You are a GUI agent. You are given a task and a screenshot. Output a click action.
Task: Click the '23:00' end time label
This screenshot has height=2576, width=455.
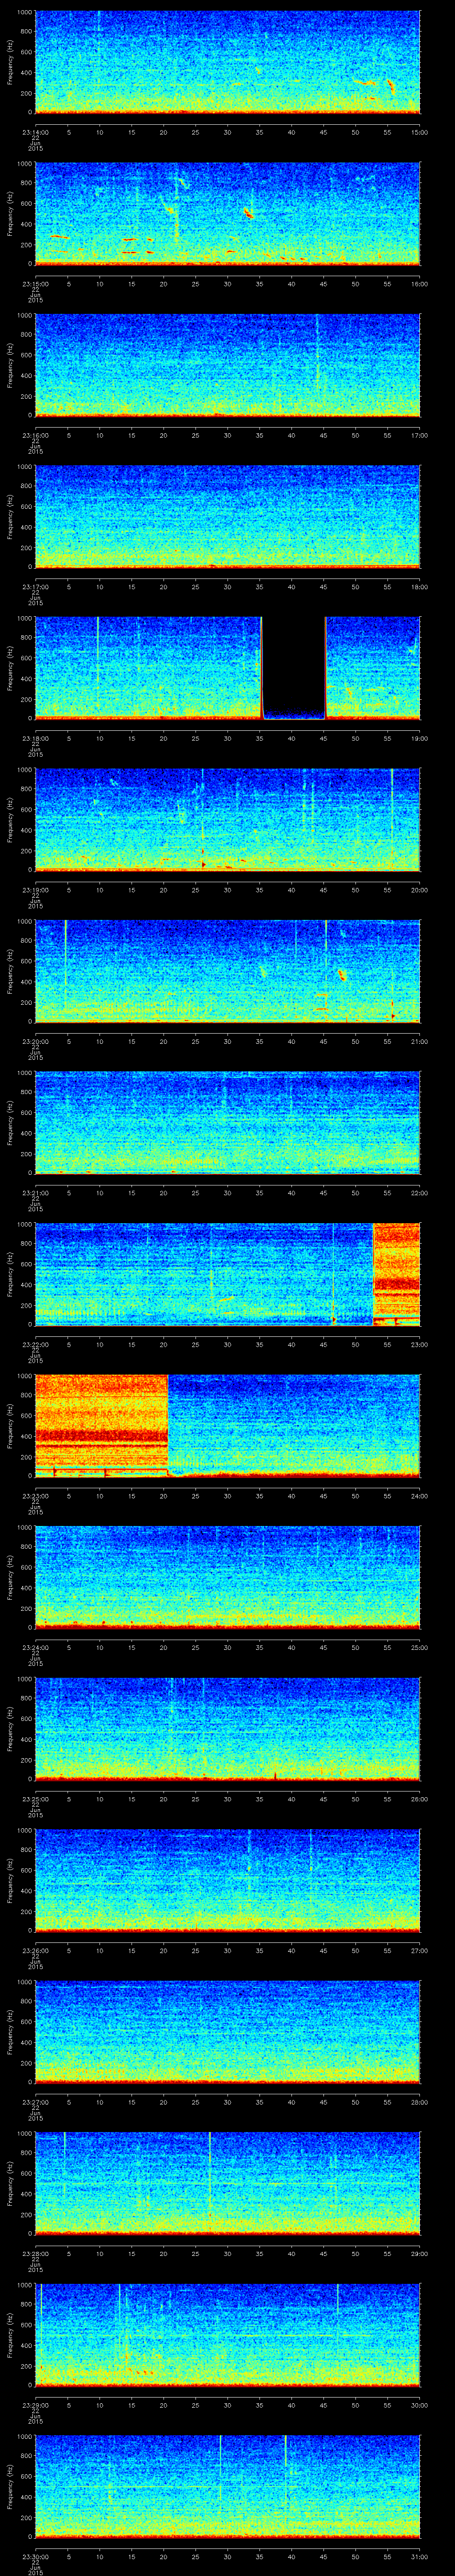(419, 1343)
